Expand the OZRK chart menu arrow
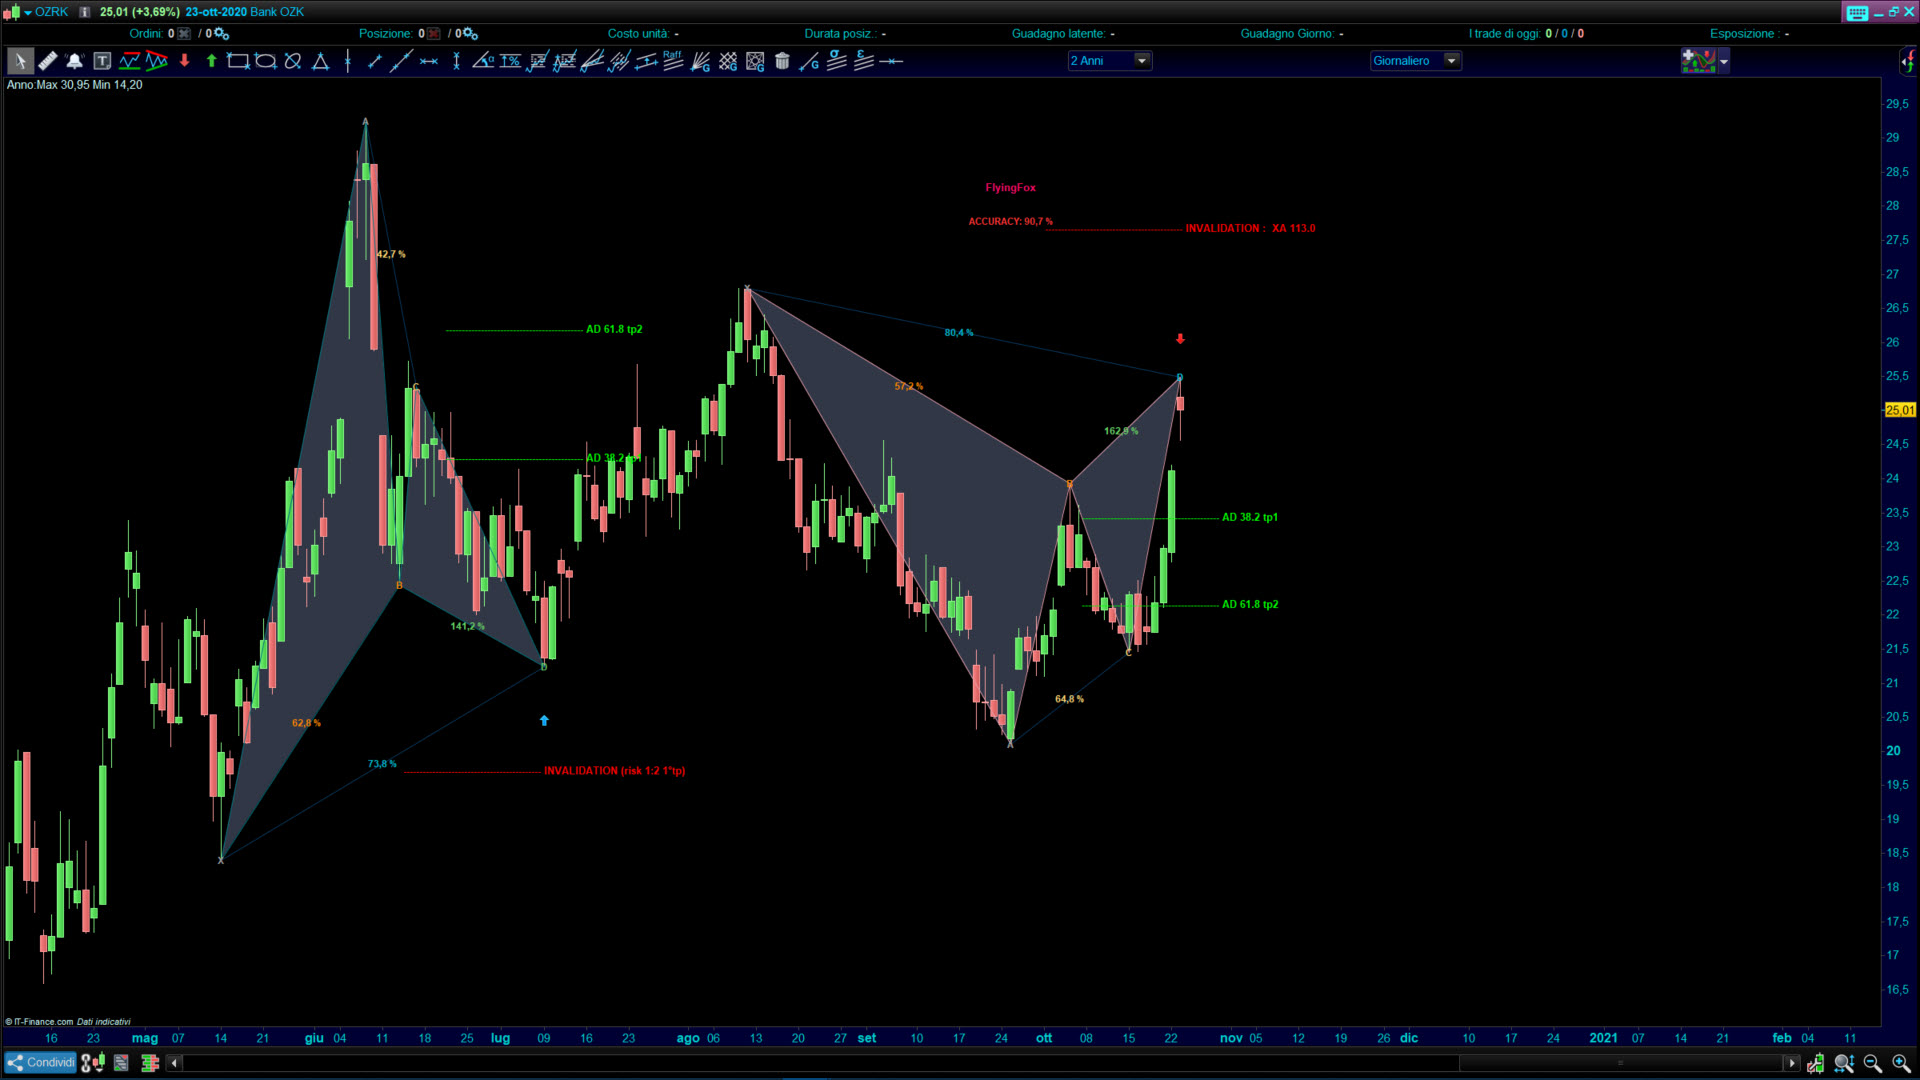 (28, 12)
